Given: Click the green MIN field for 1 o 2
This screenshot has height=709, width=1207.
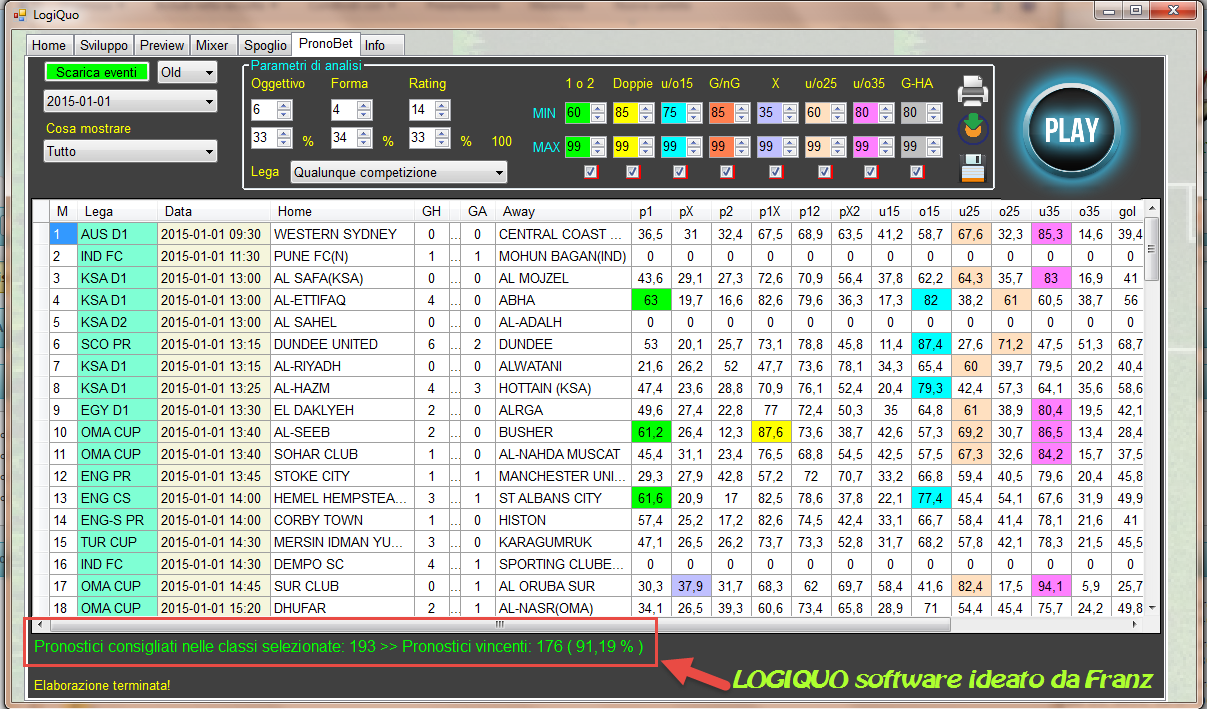Looking at the screenshot, I should click(577, 114).
